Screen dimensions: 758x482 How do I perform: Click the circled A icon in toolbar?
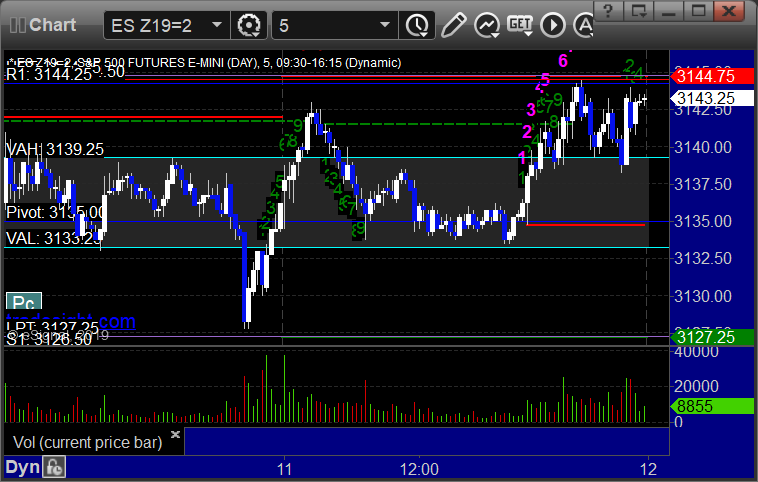583,25
